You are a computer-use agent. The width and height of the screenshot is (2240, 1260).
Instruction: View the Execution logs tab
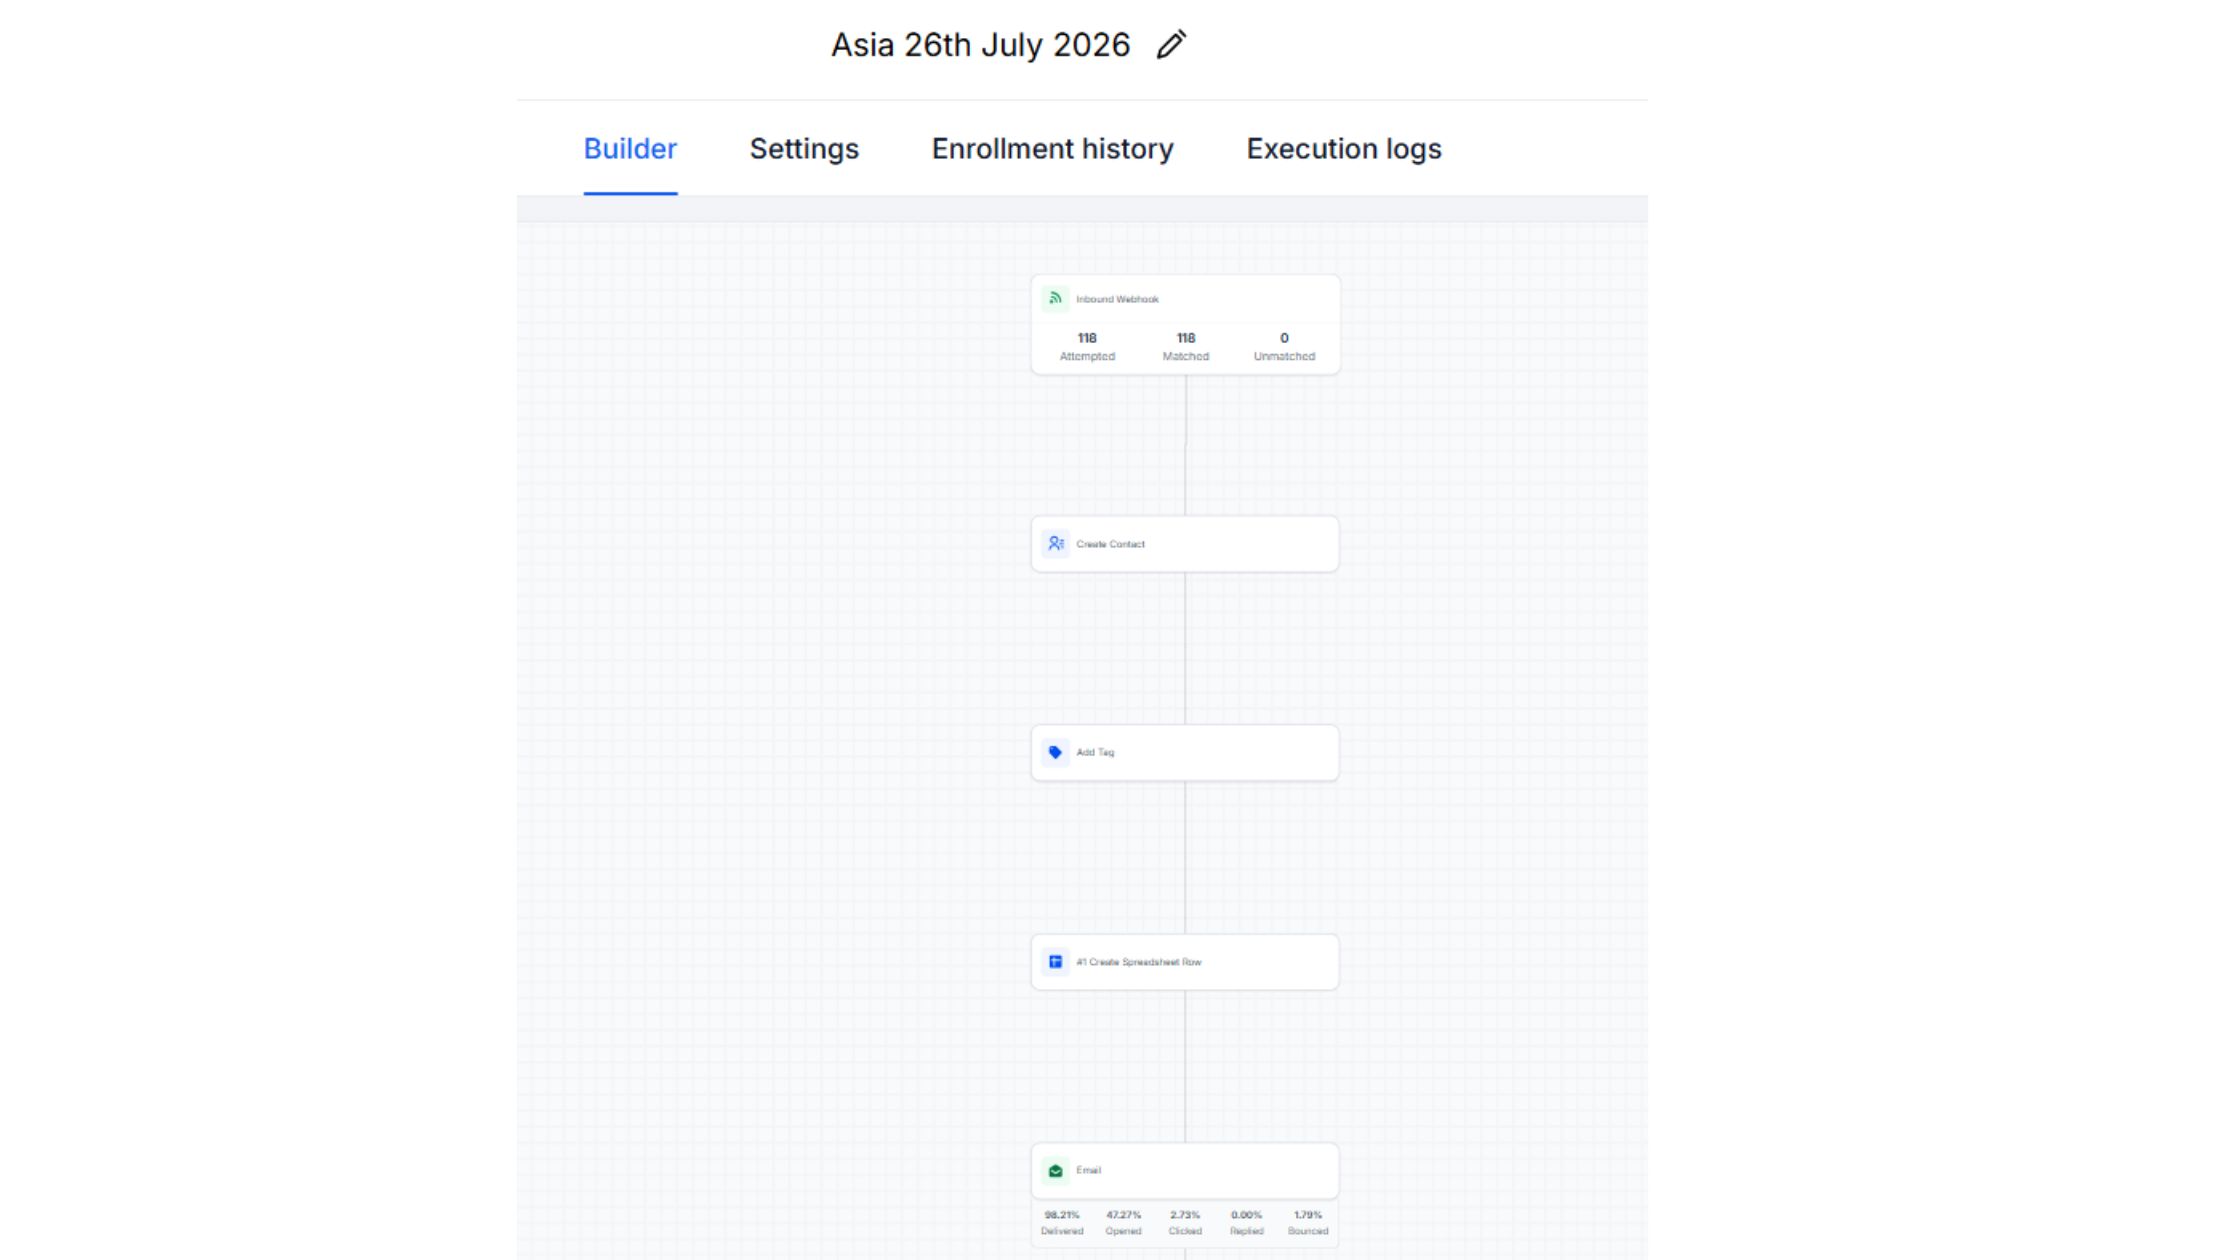coord(1343,149)
